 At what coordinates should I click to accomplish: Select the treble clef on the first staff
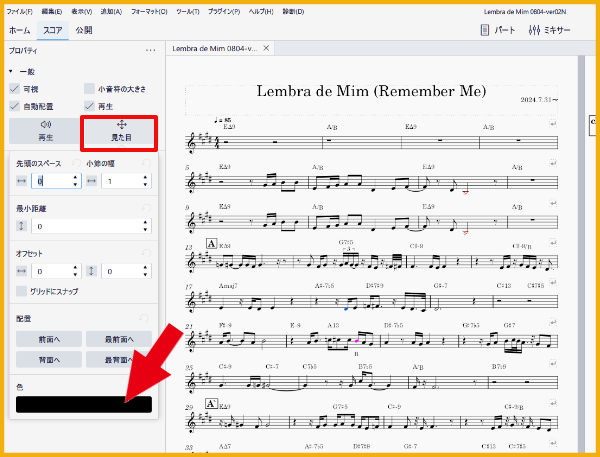[191, 143]
